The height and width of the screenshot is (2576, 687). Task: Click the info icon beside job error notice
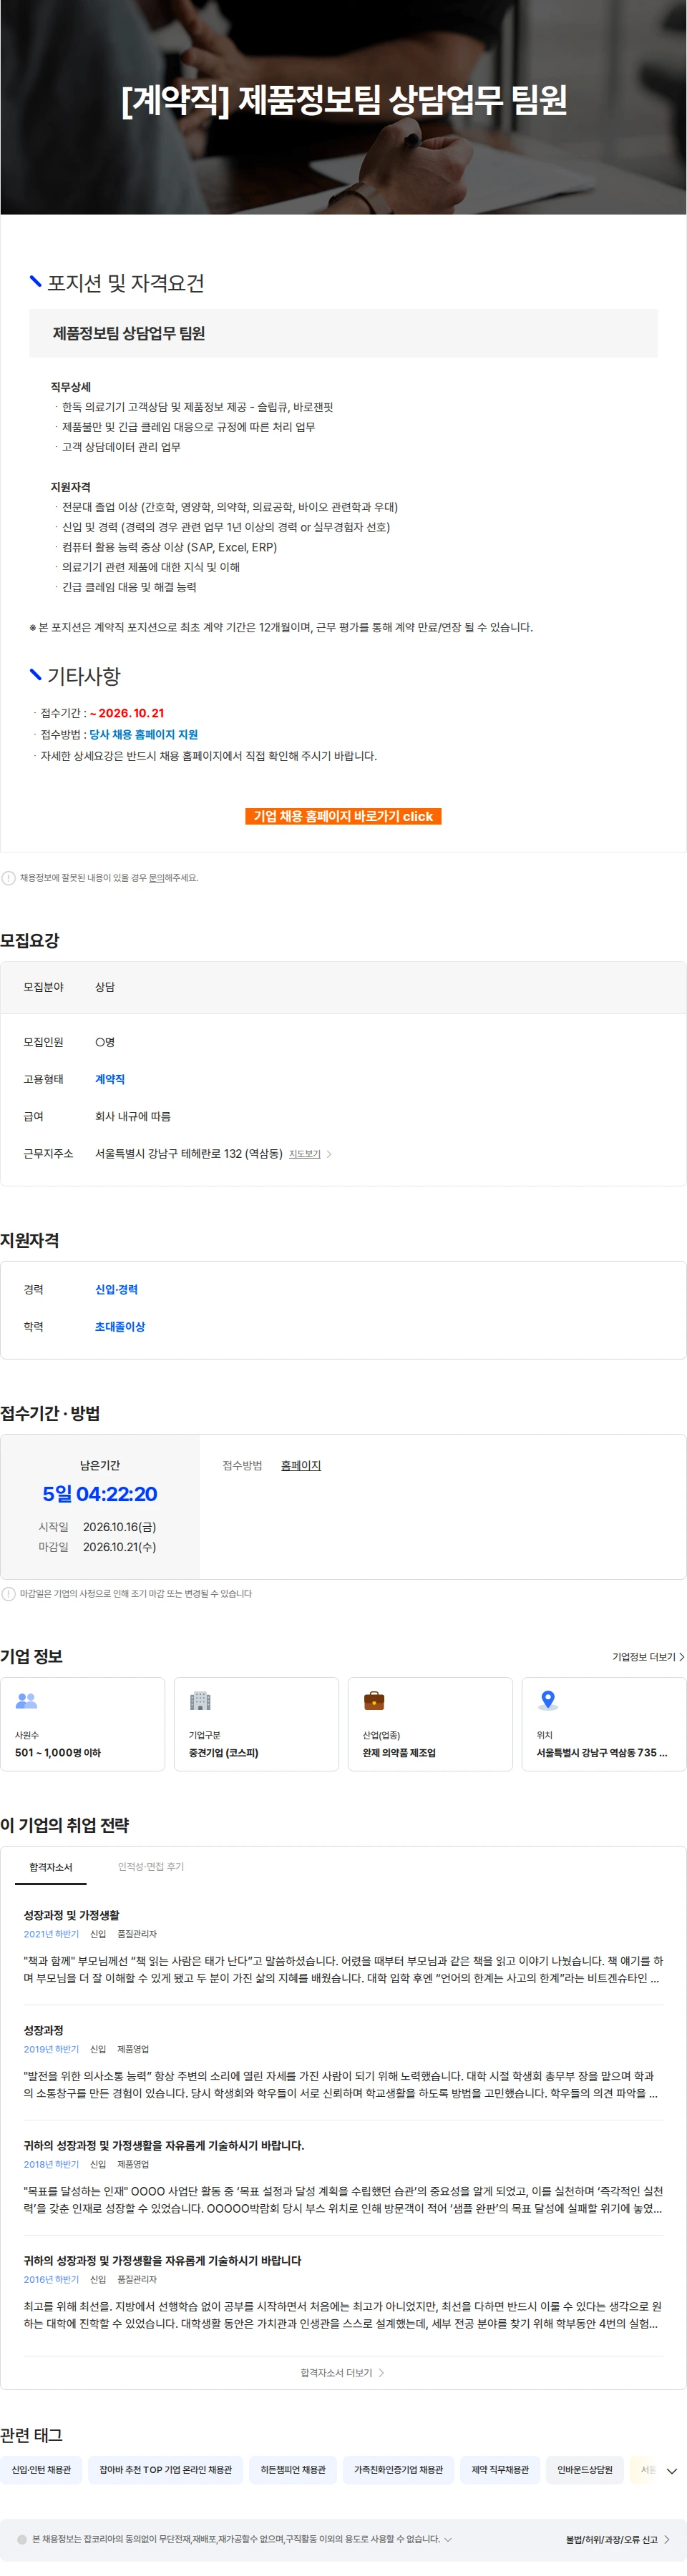pos(9,878)
